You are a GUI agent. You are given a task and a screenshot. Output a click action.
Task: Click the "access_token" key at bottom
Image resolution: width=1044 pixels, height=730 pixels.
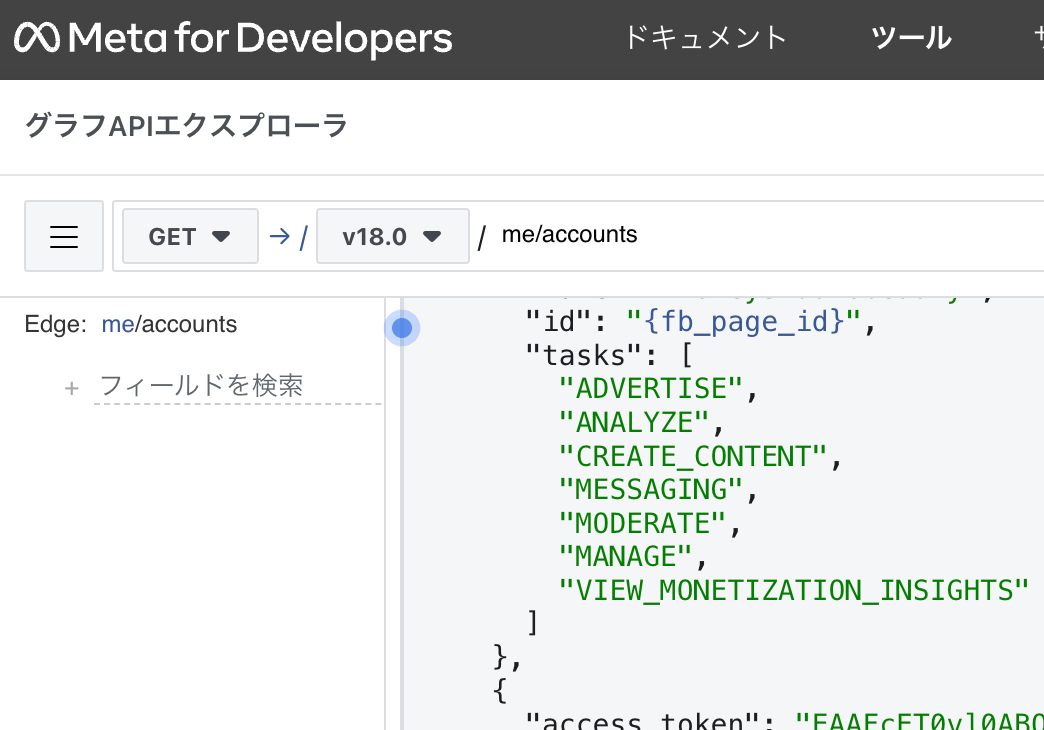pyautogui.click(x=642, y=721)
